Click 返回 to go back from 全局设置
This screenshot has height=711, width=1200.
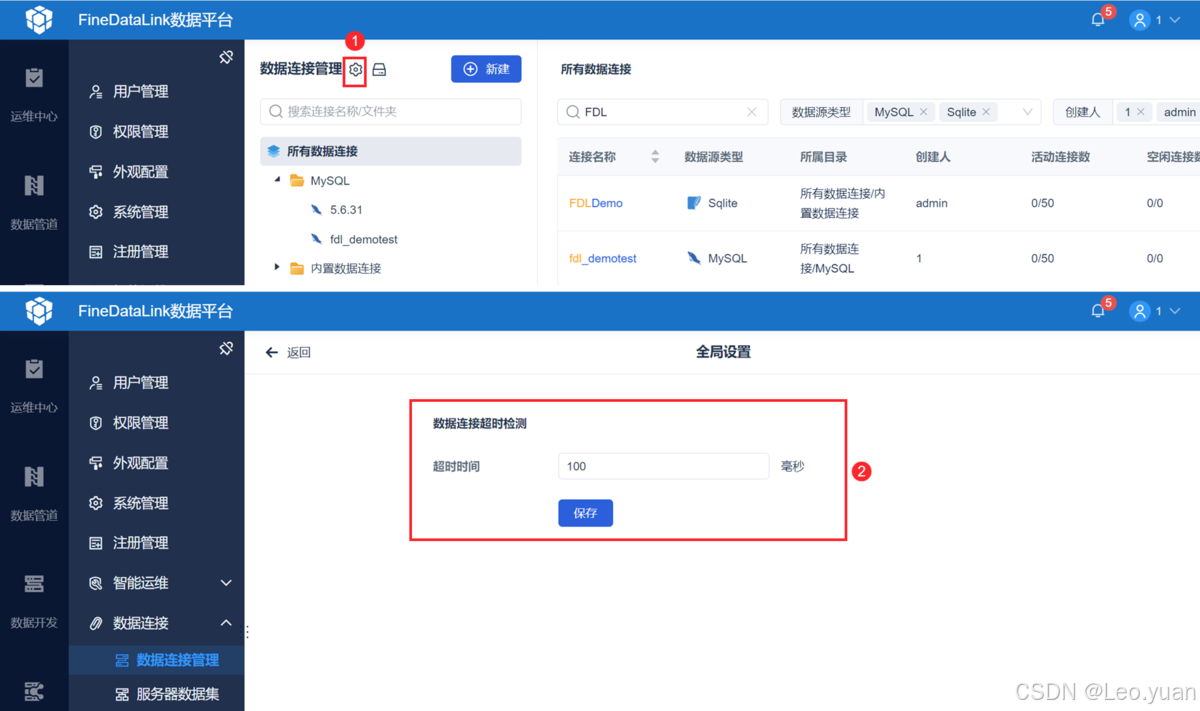[x=288, y=353]
